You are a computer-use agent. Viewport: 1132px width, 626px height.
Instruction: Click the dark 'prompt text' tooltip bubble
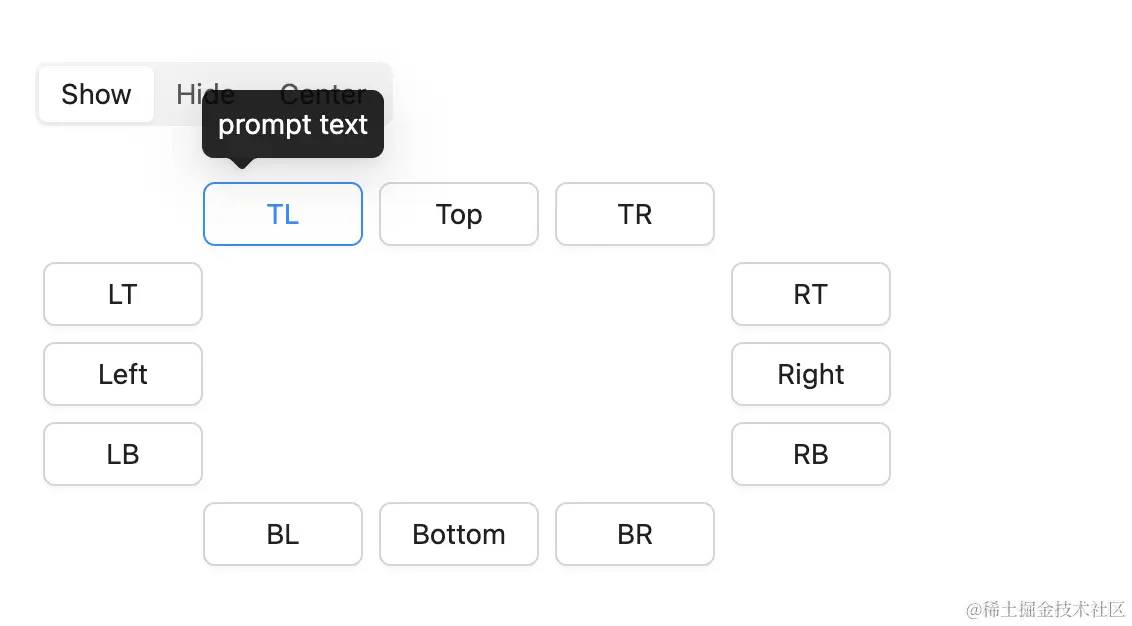293,124
